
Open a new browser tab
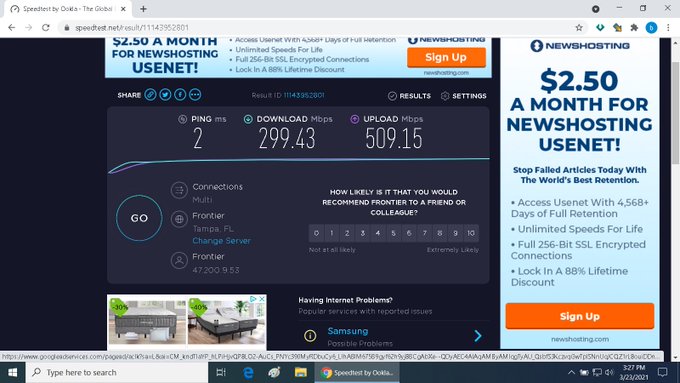pyautogui.click(x=143, y=9)
